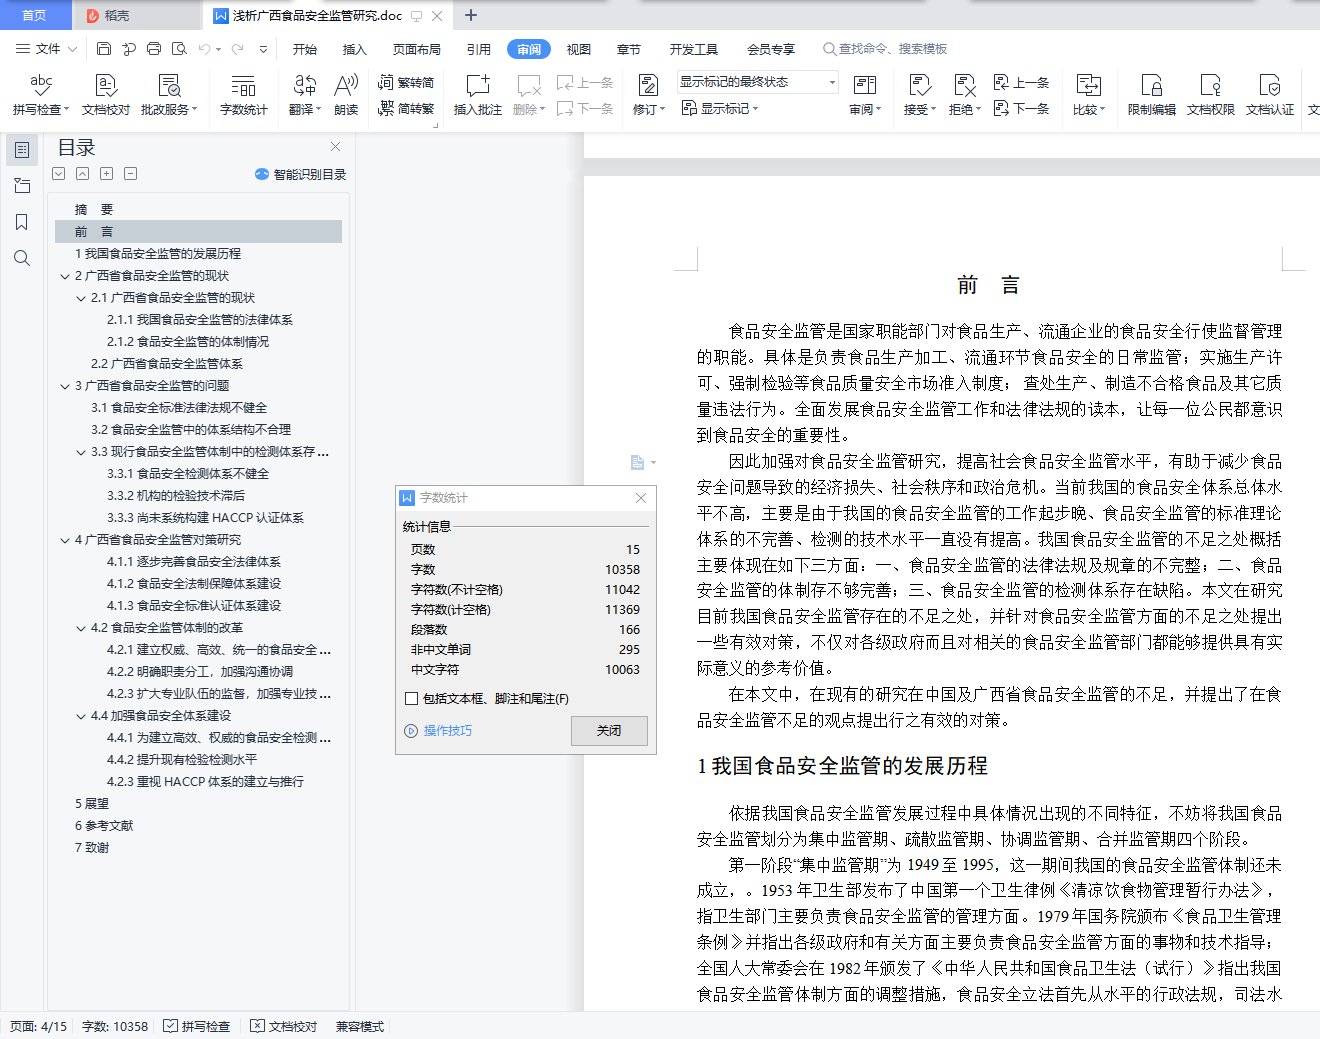Start the 朗读 read-aloud tool
Viewport: 1320px width, 1039px height.
point(346,95)
